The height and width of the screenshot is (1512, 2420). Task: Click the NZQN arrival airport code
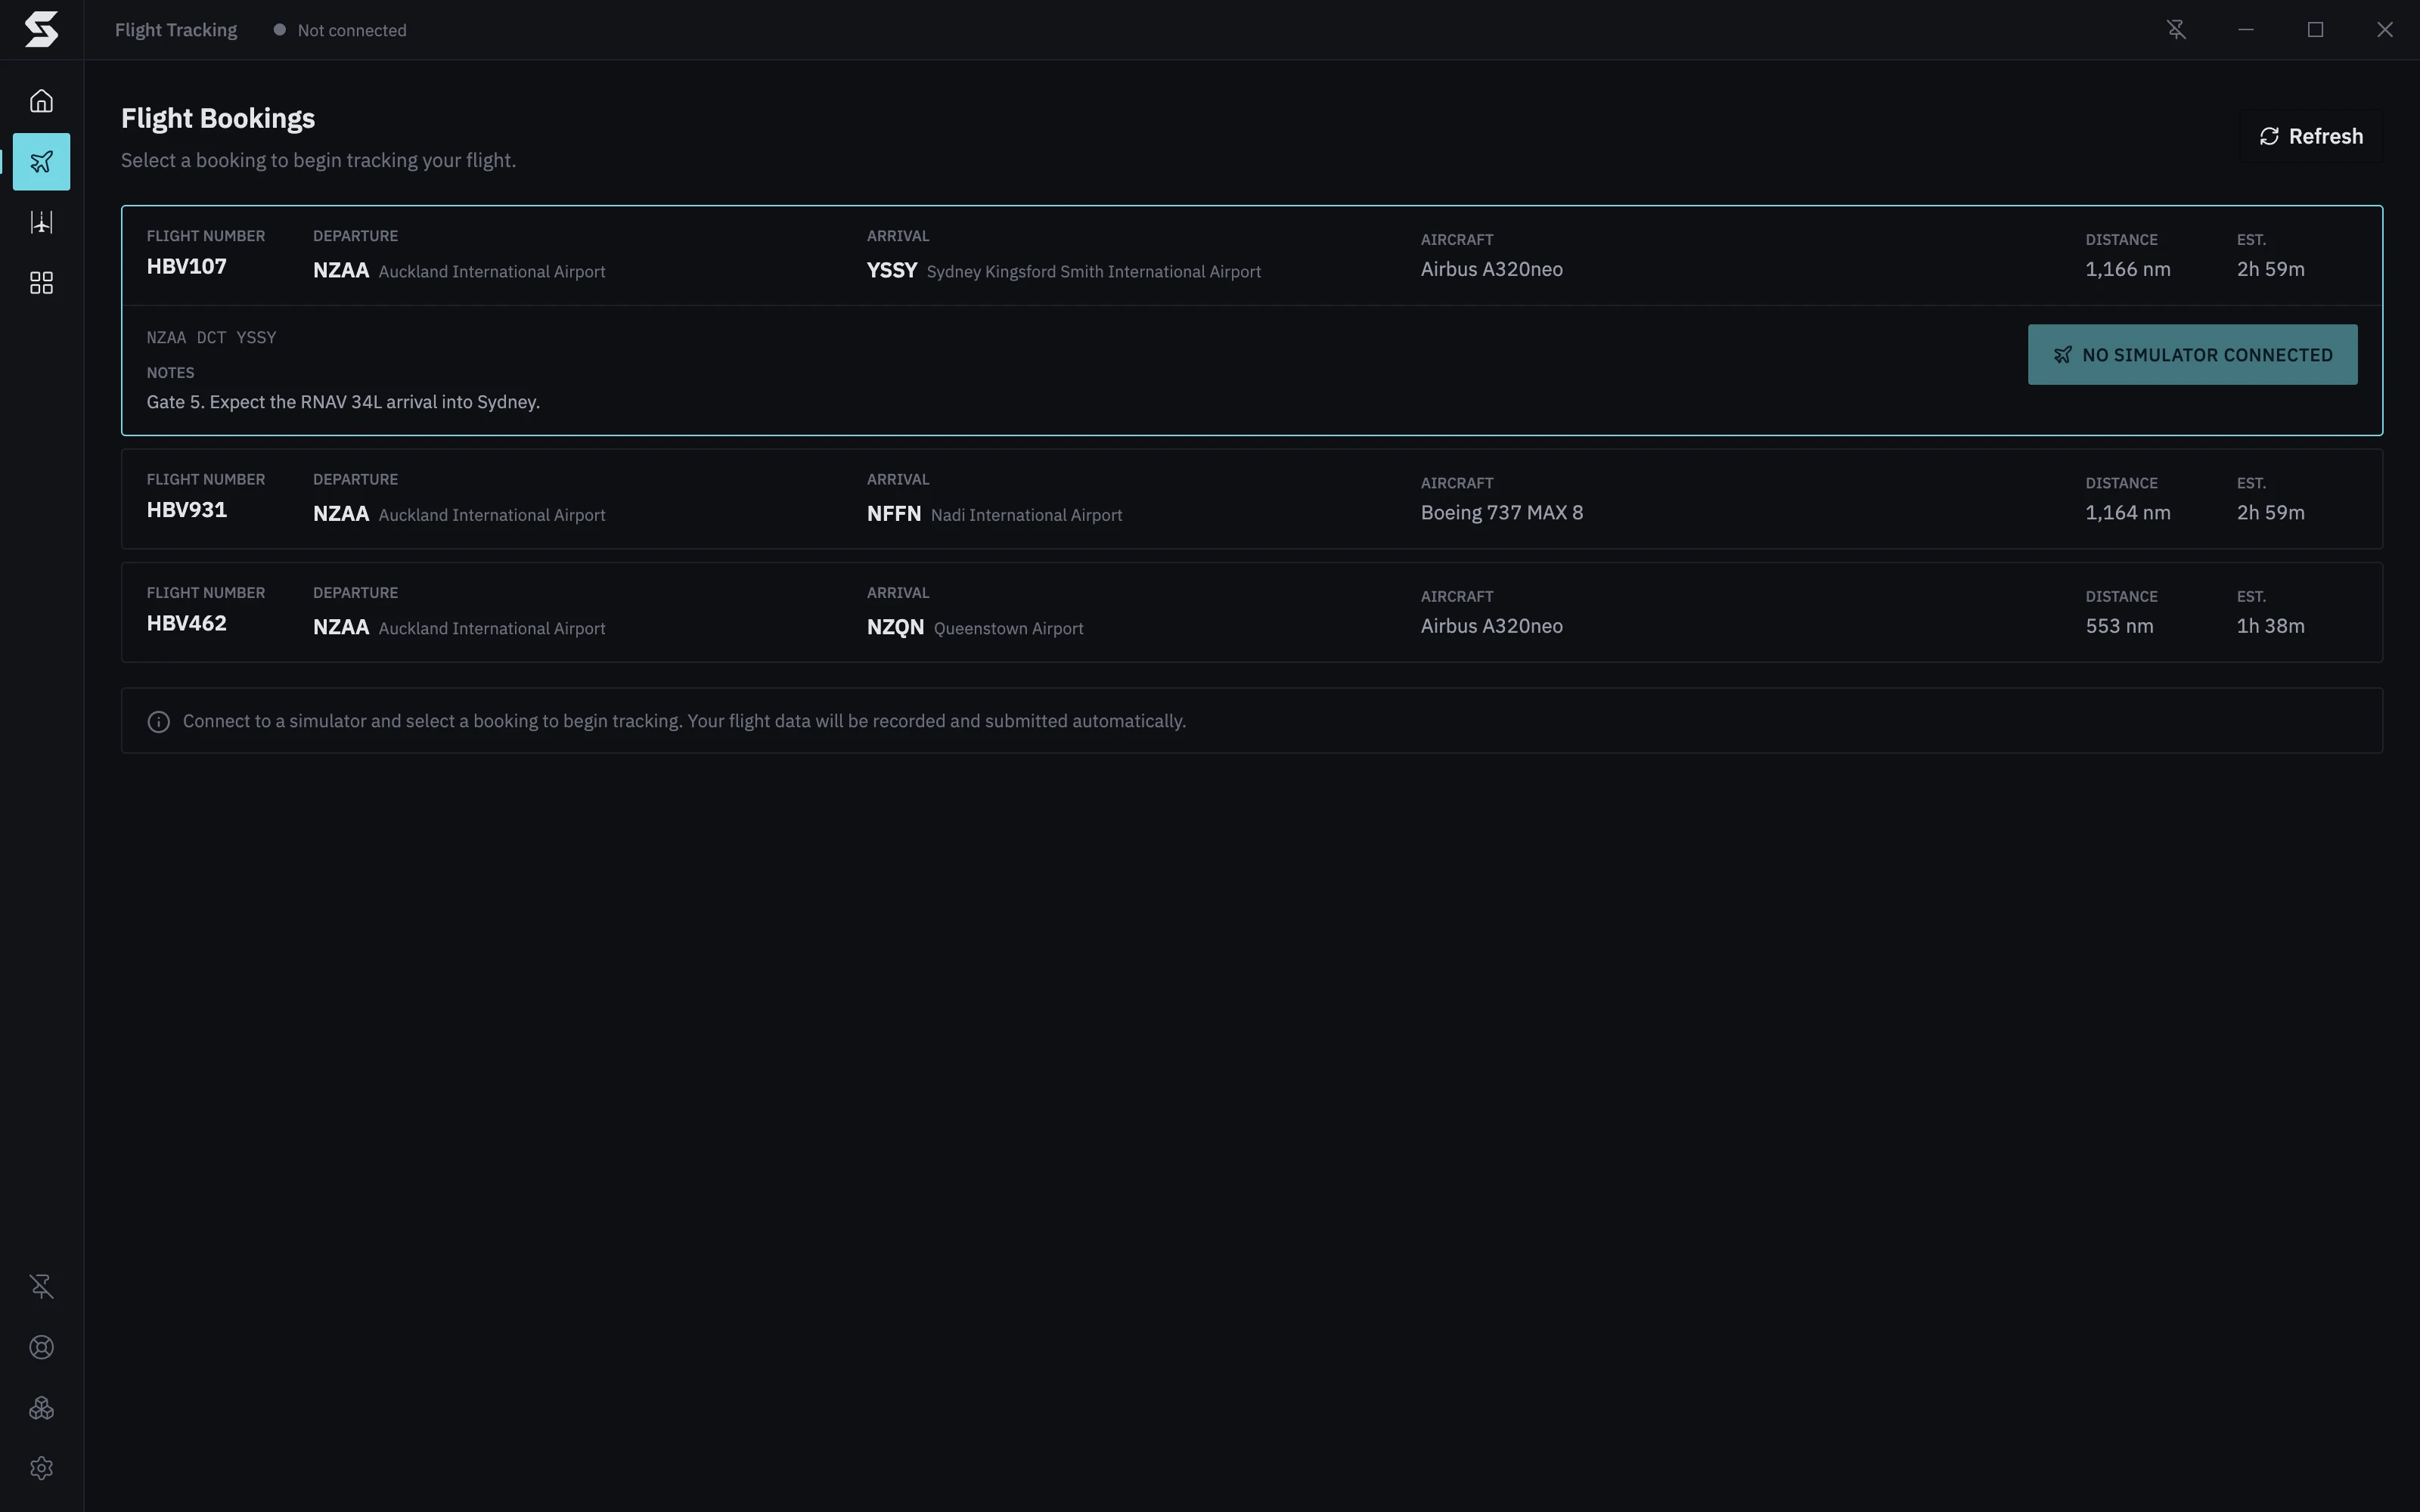895,628
